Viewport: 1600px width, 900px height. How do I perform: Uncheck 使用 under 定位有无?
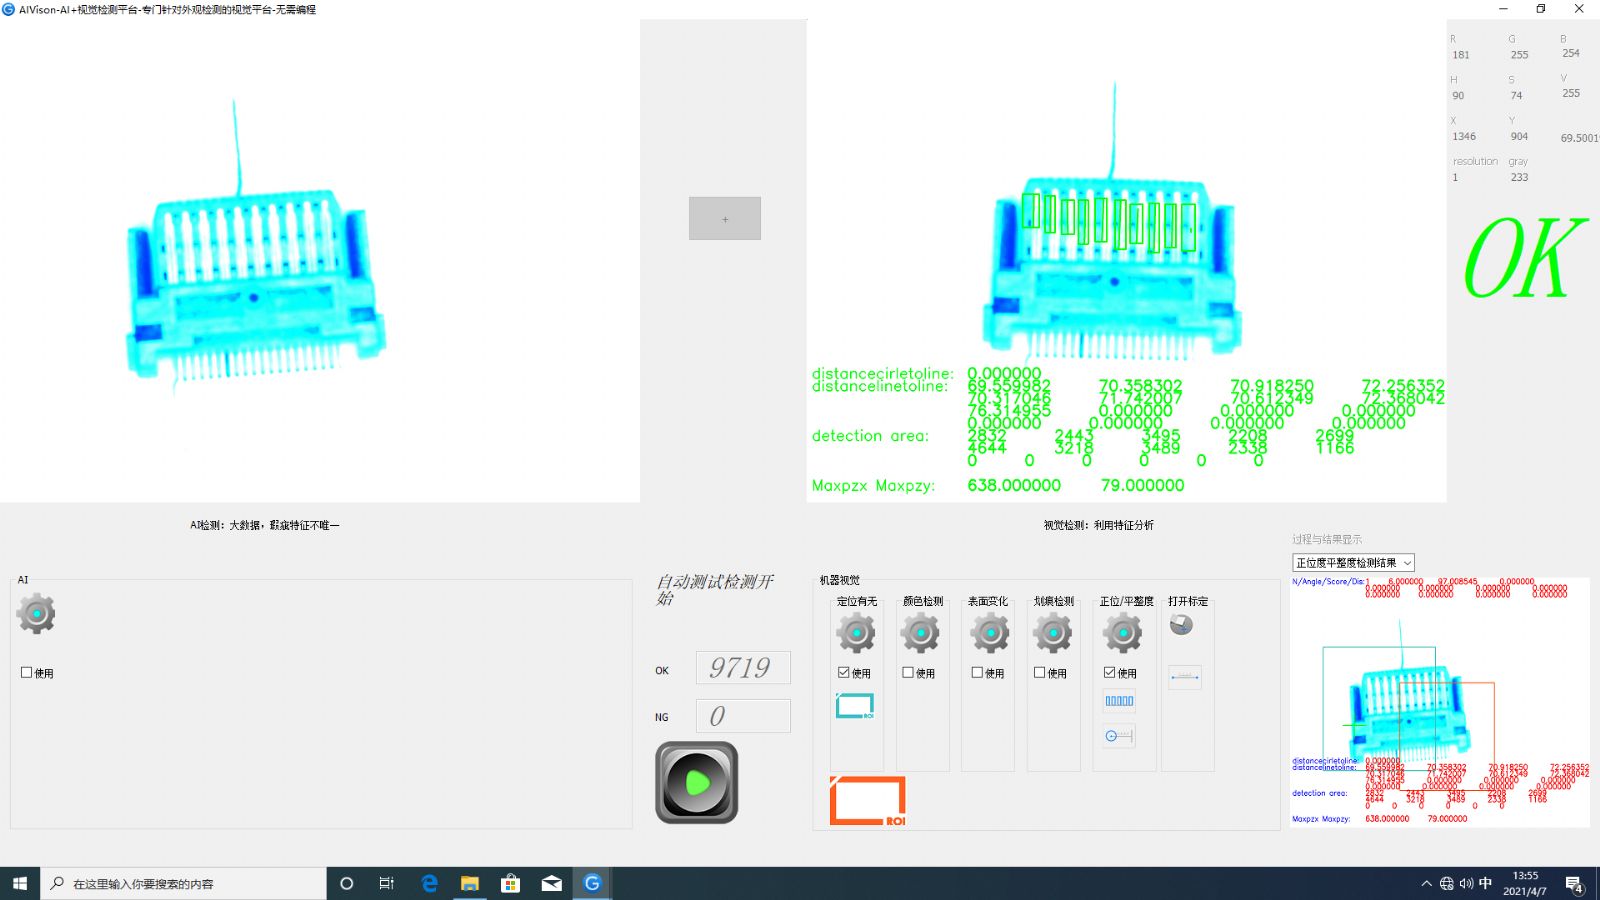pos(844,673)
